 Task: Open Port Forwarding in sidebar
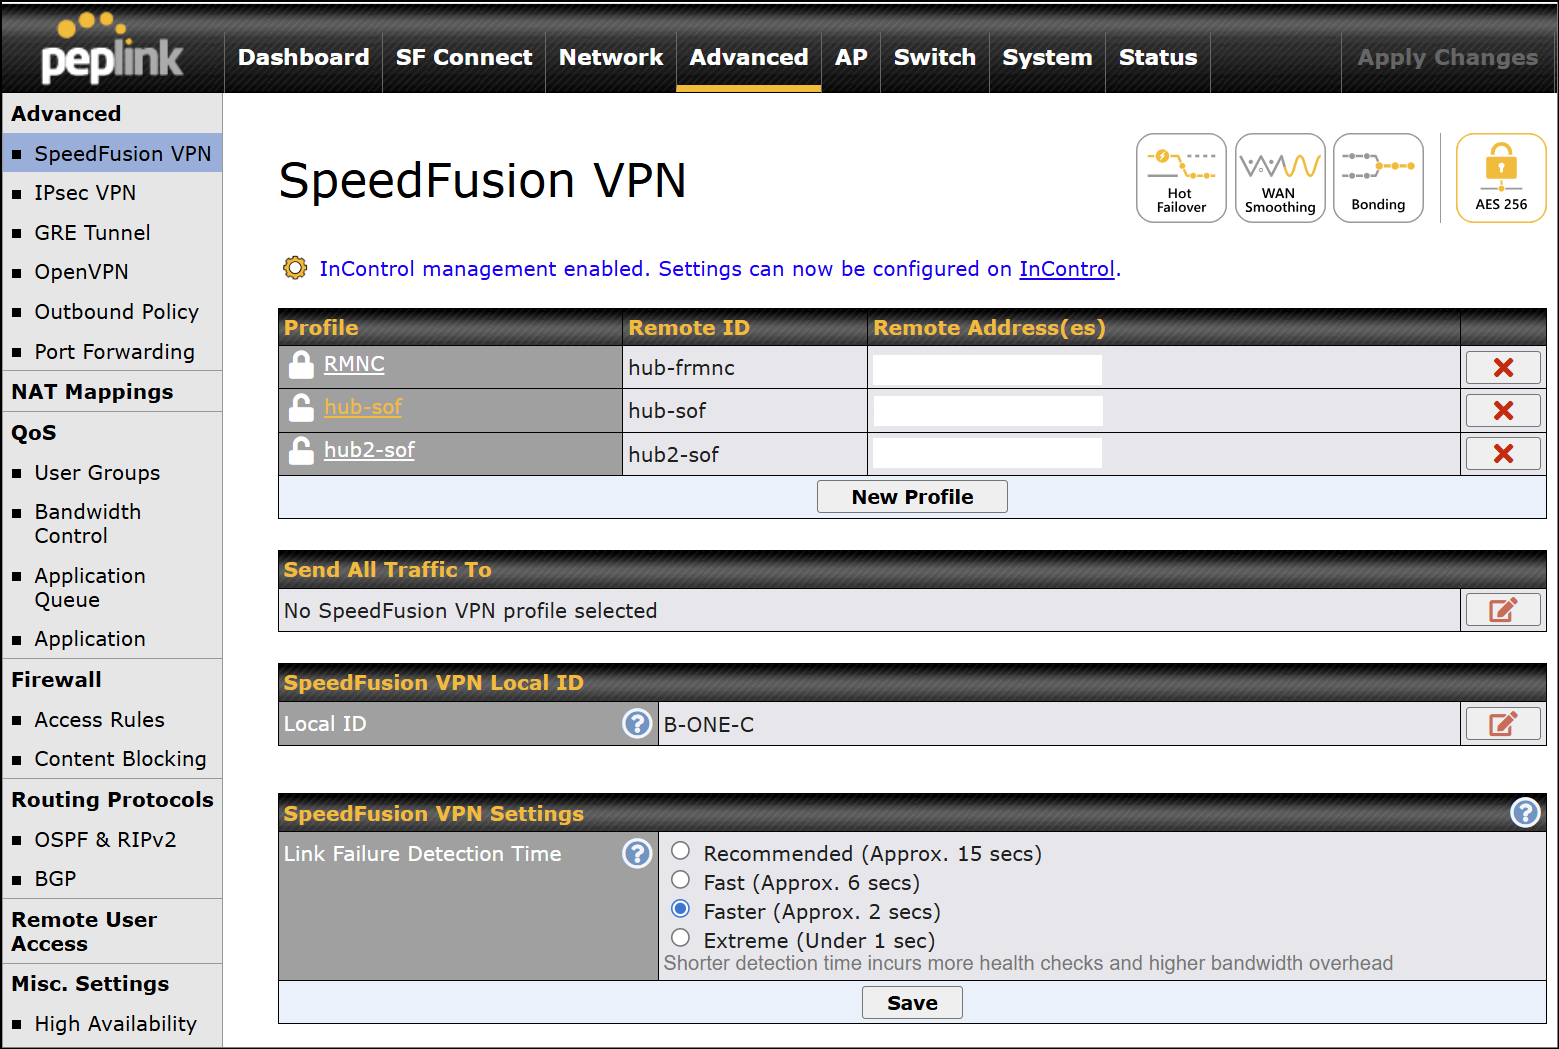[x=114, y=352]
